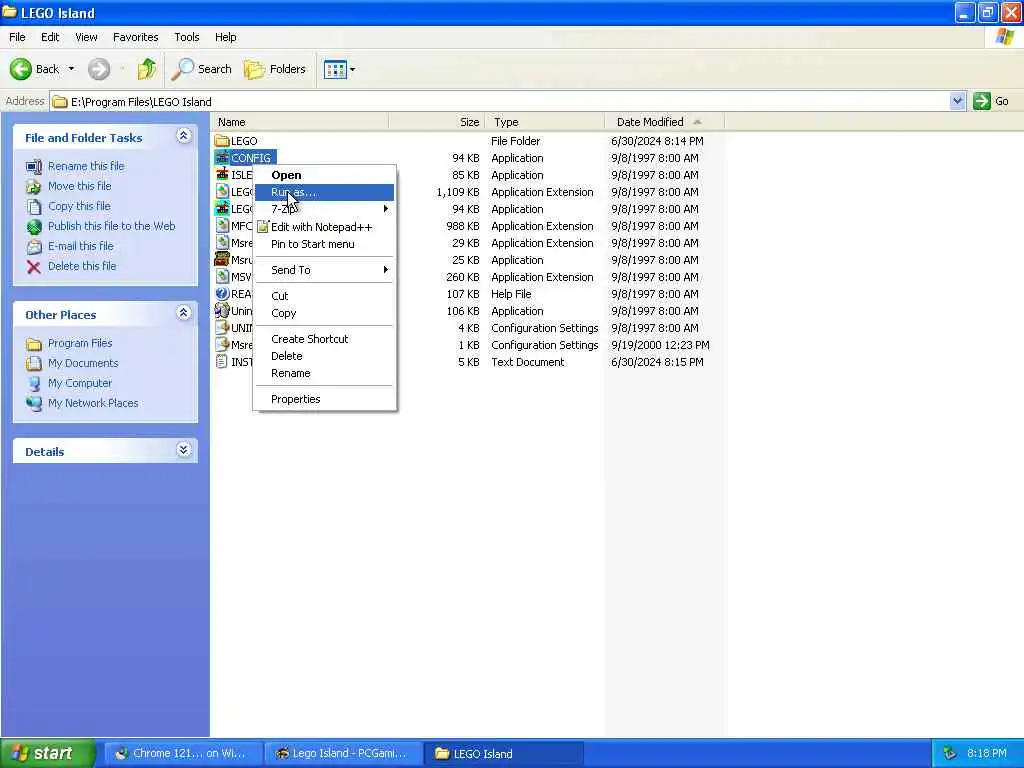Click Publish this file to the Web
The height and width of the screenshot is (768, 1024).
112,226
